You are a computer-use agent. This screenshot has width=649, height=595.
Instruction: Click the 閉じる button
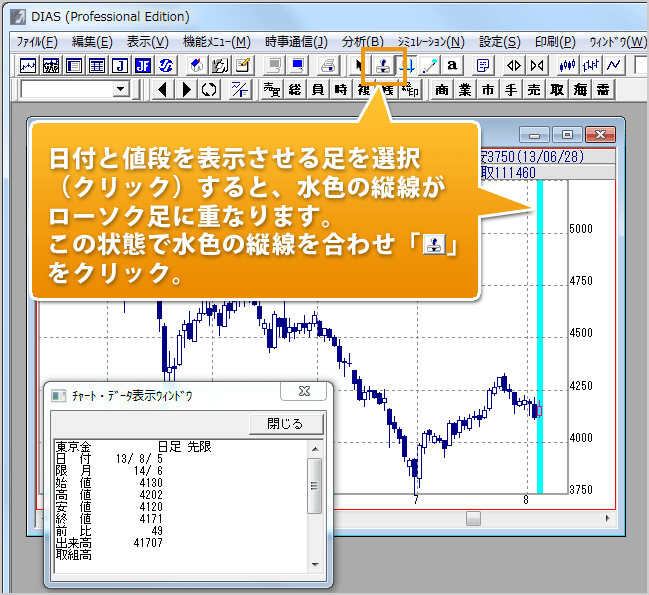tap(286, 423)
